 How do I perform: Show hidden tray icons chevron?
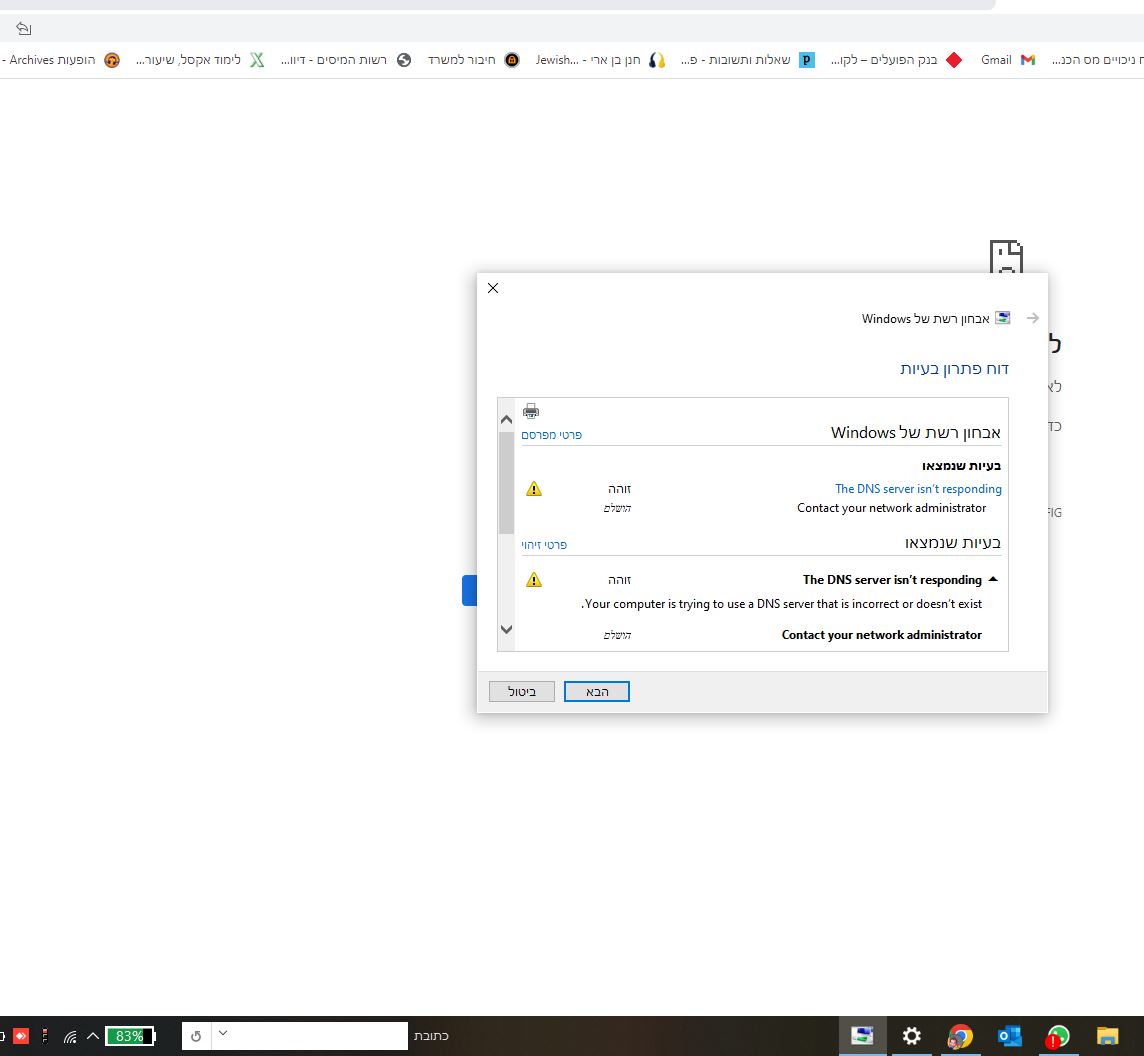point(93,1036)
